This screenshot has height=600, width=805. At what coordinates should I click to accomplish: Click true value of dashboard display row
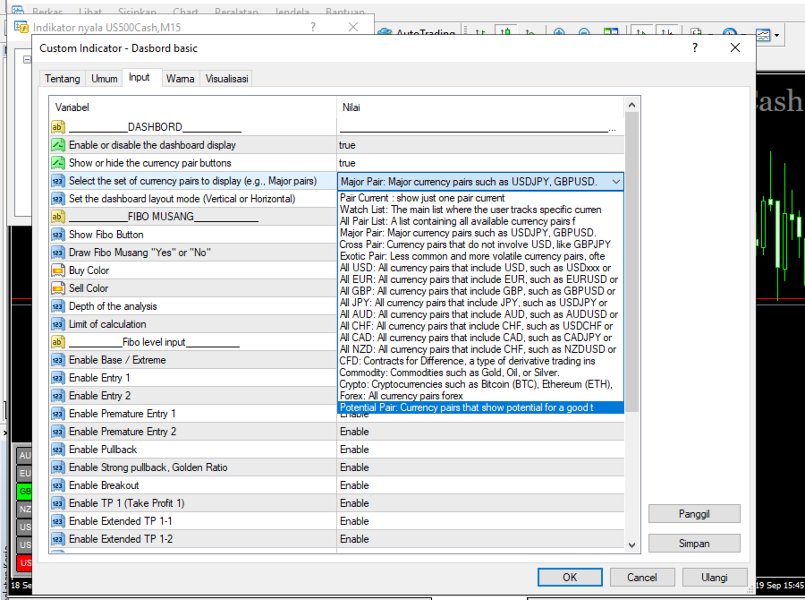point(480,145)
